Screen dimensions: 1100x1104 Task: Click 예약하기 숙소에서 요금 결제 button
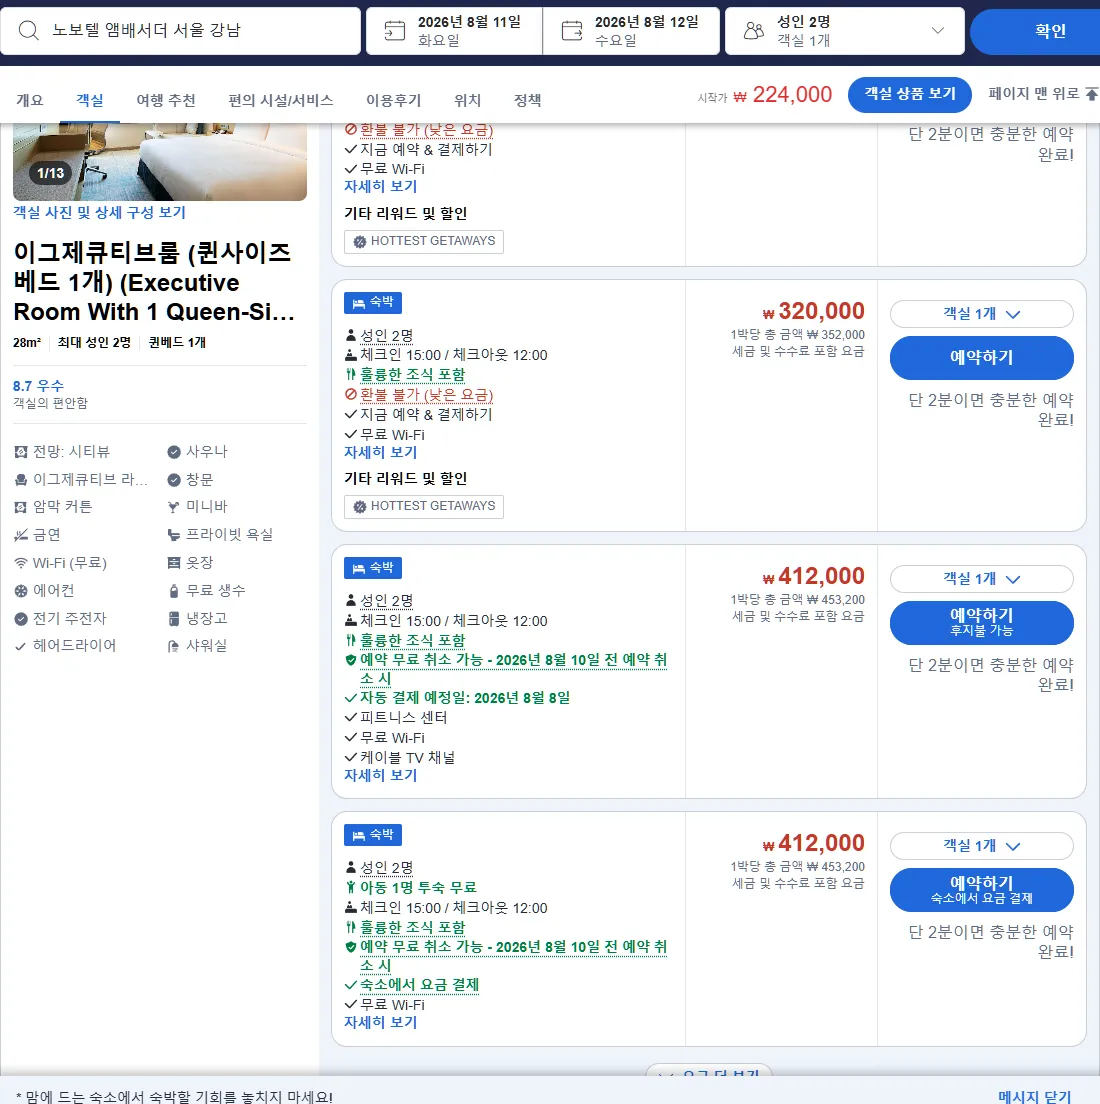[x=982, y=890]
